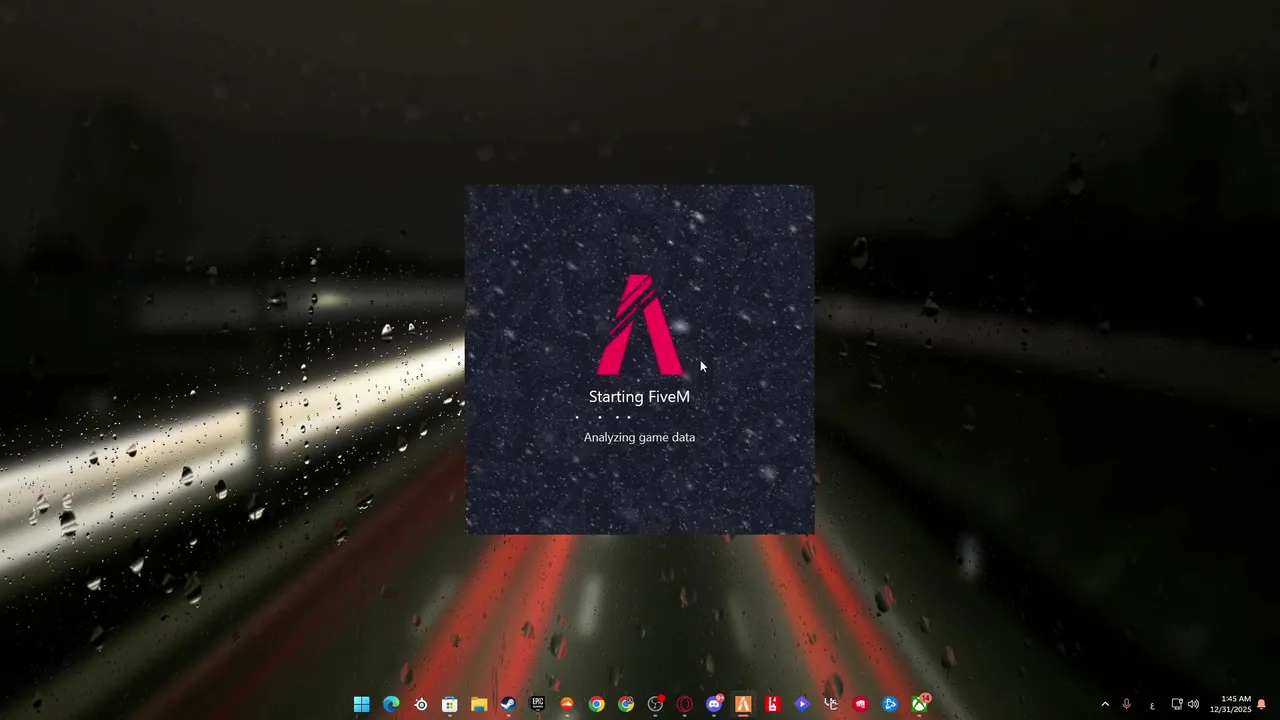Click the pink FiveM logo on the splash screen
This screenshot has width=1280, height=720.
640,325
